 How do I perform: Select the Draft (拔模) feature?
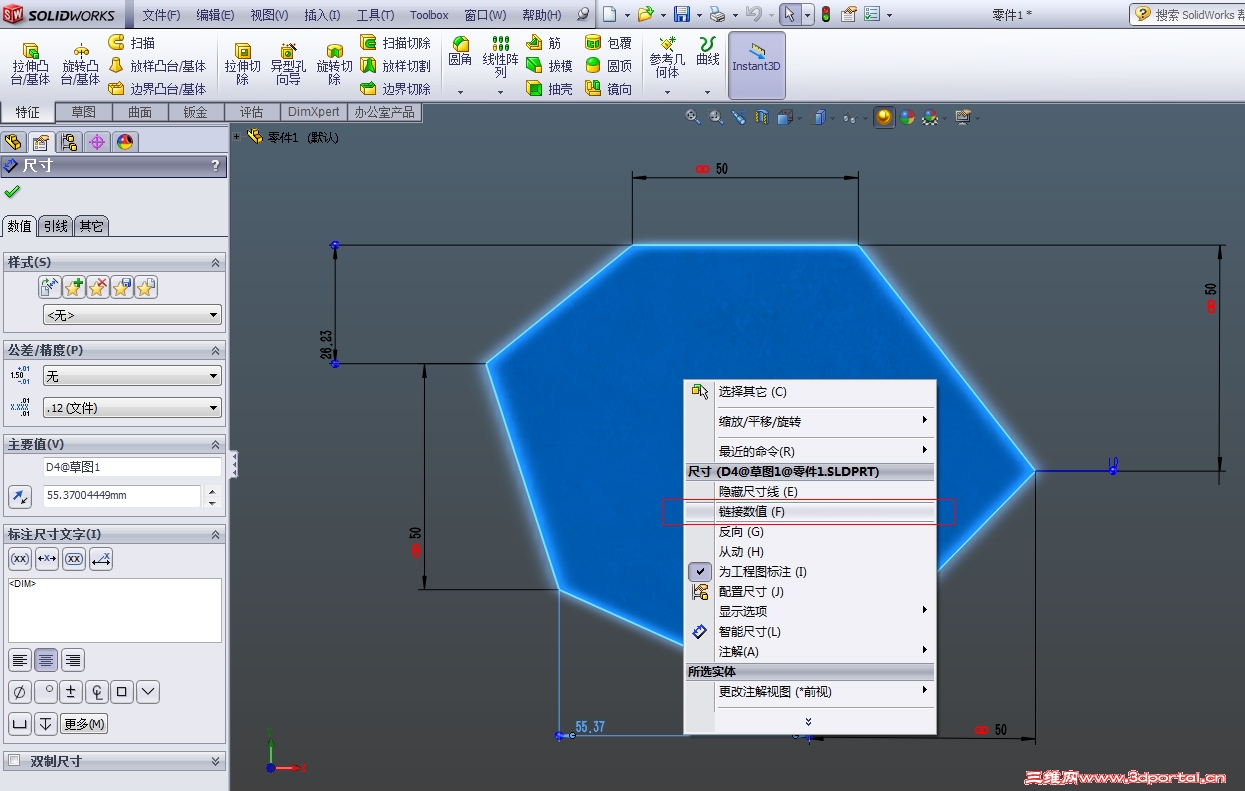tap(549, 66)
